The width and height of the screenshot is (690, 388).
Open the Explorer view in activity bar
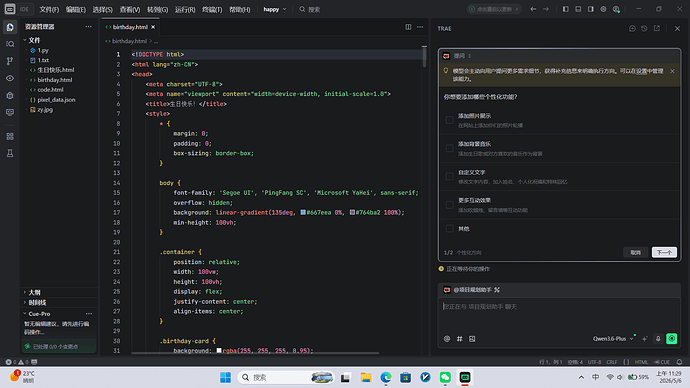point(10,27)
